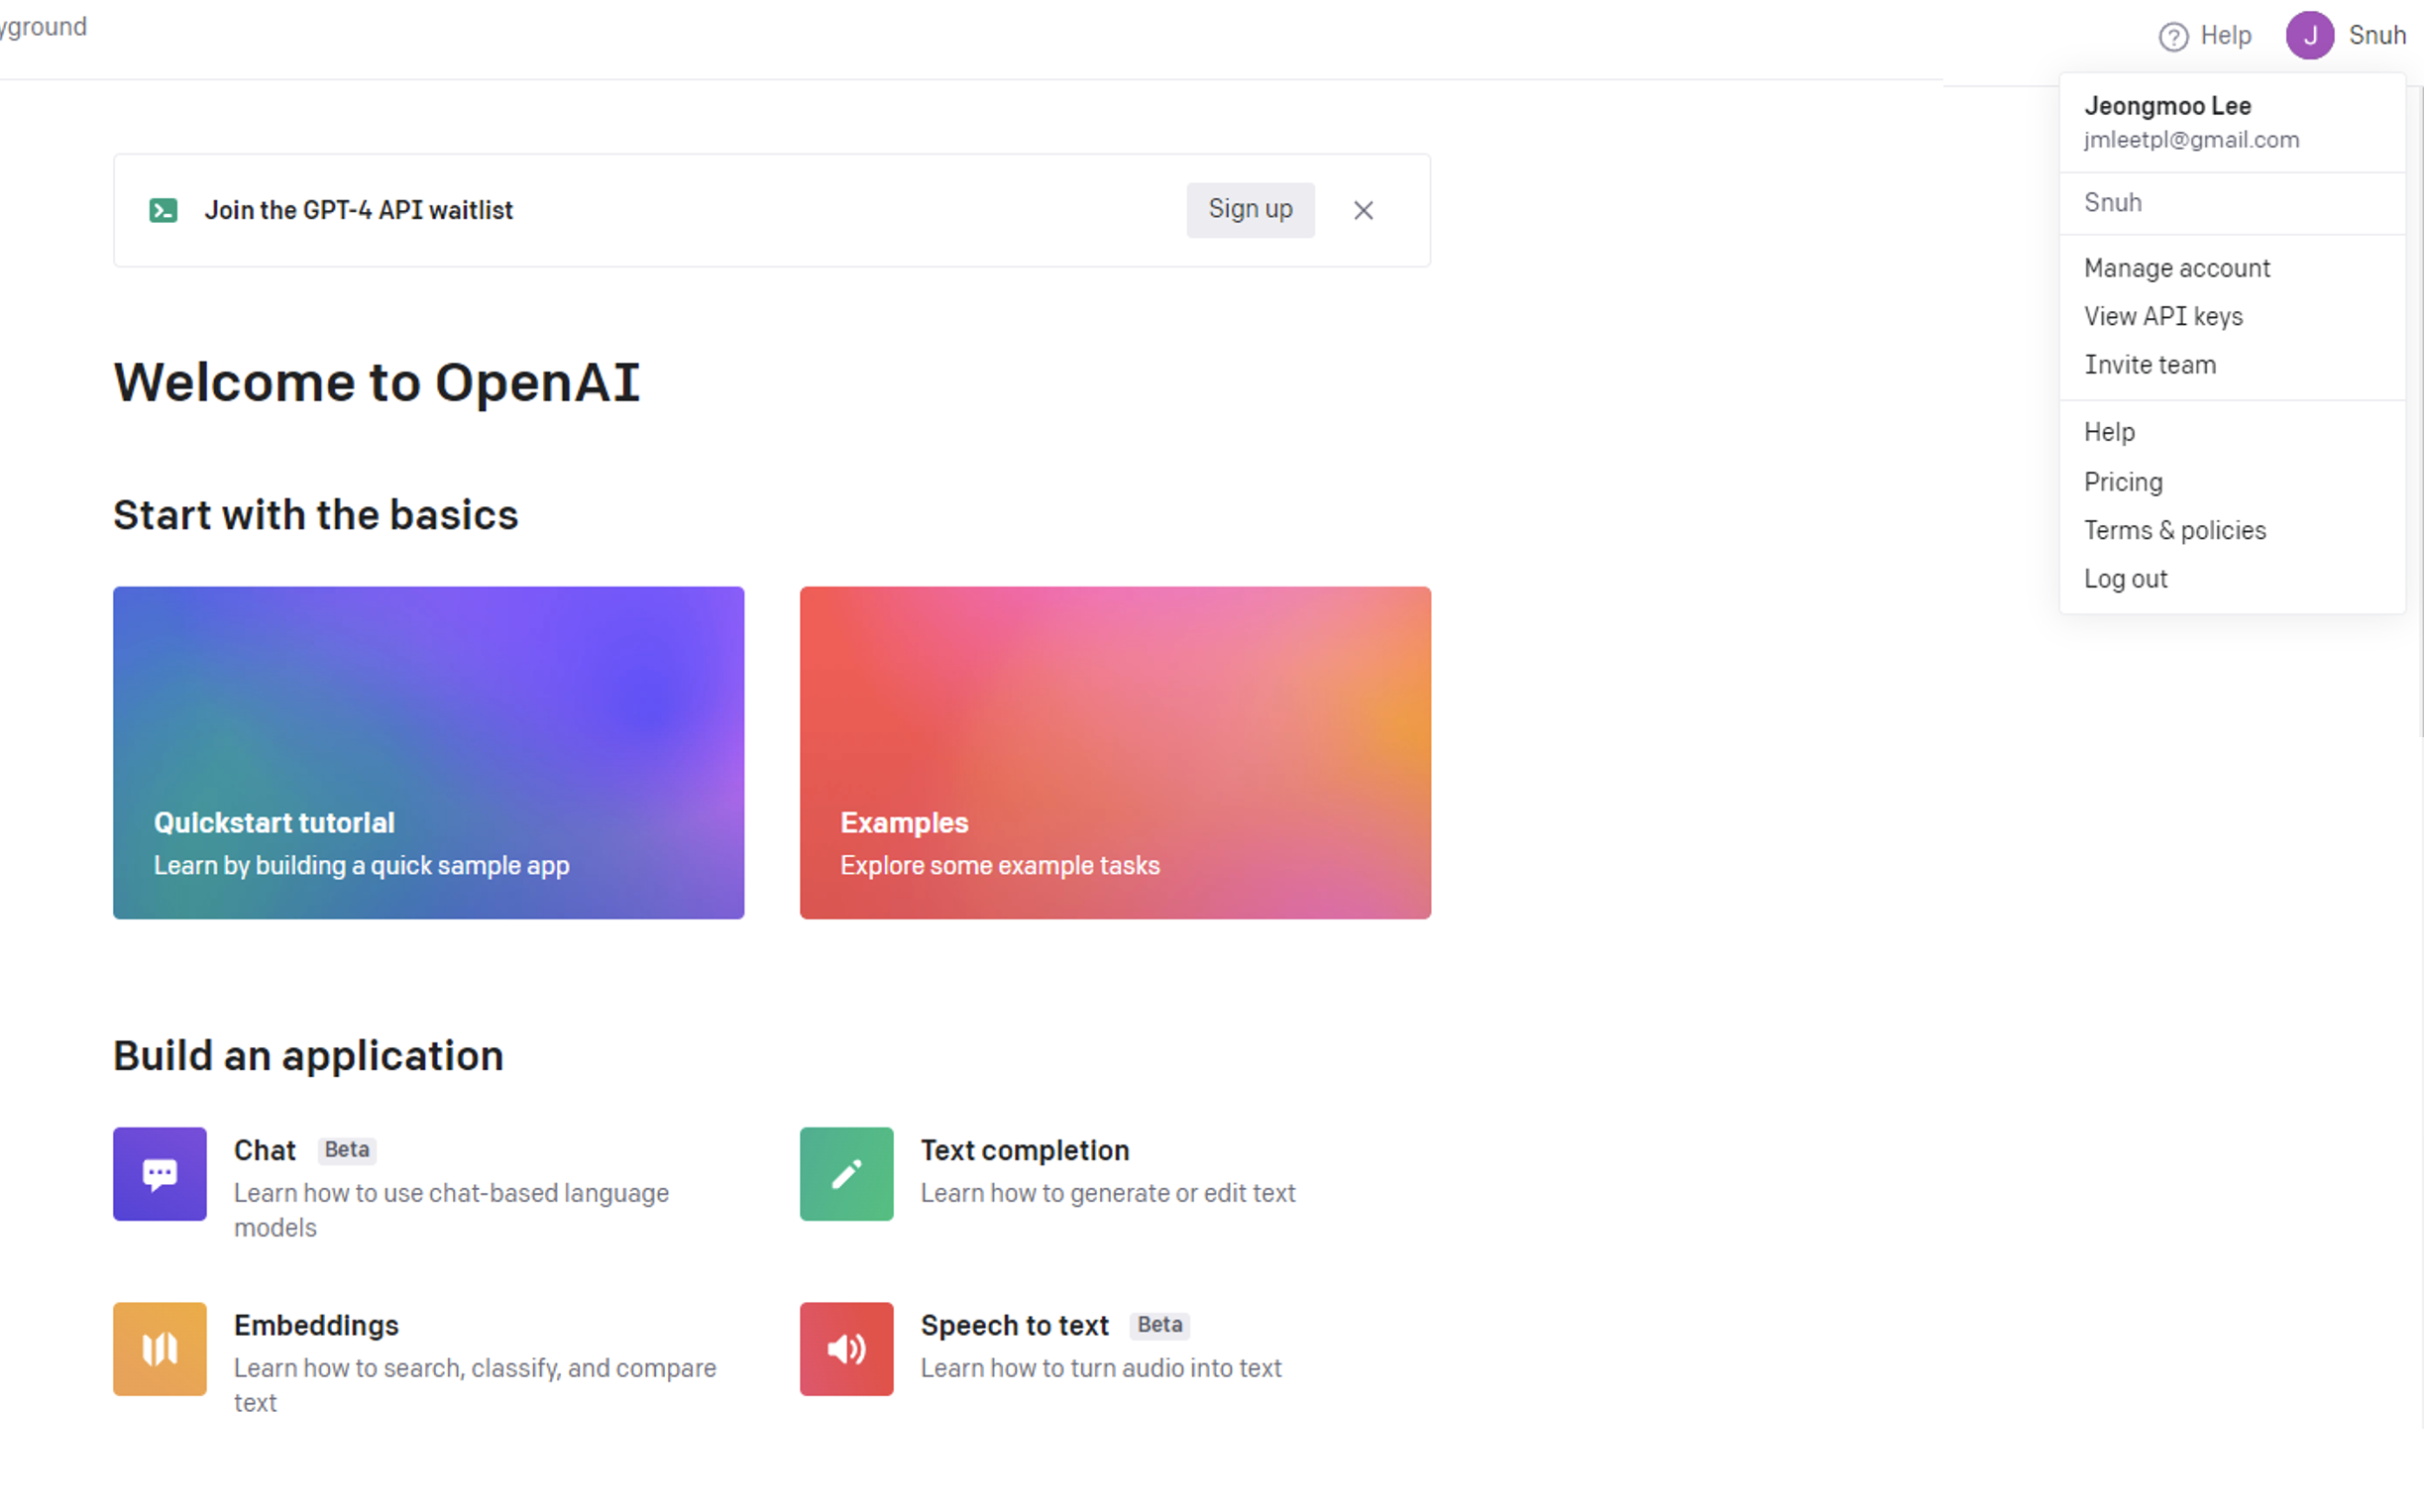
Task: Click the Beta badge next to Chat
Action: [347, 1150]
